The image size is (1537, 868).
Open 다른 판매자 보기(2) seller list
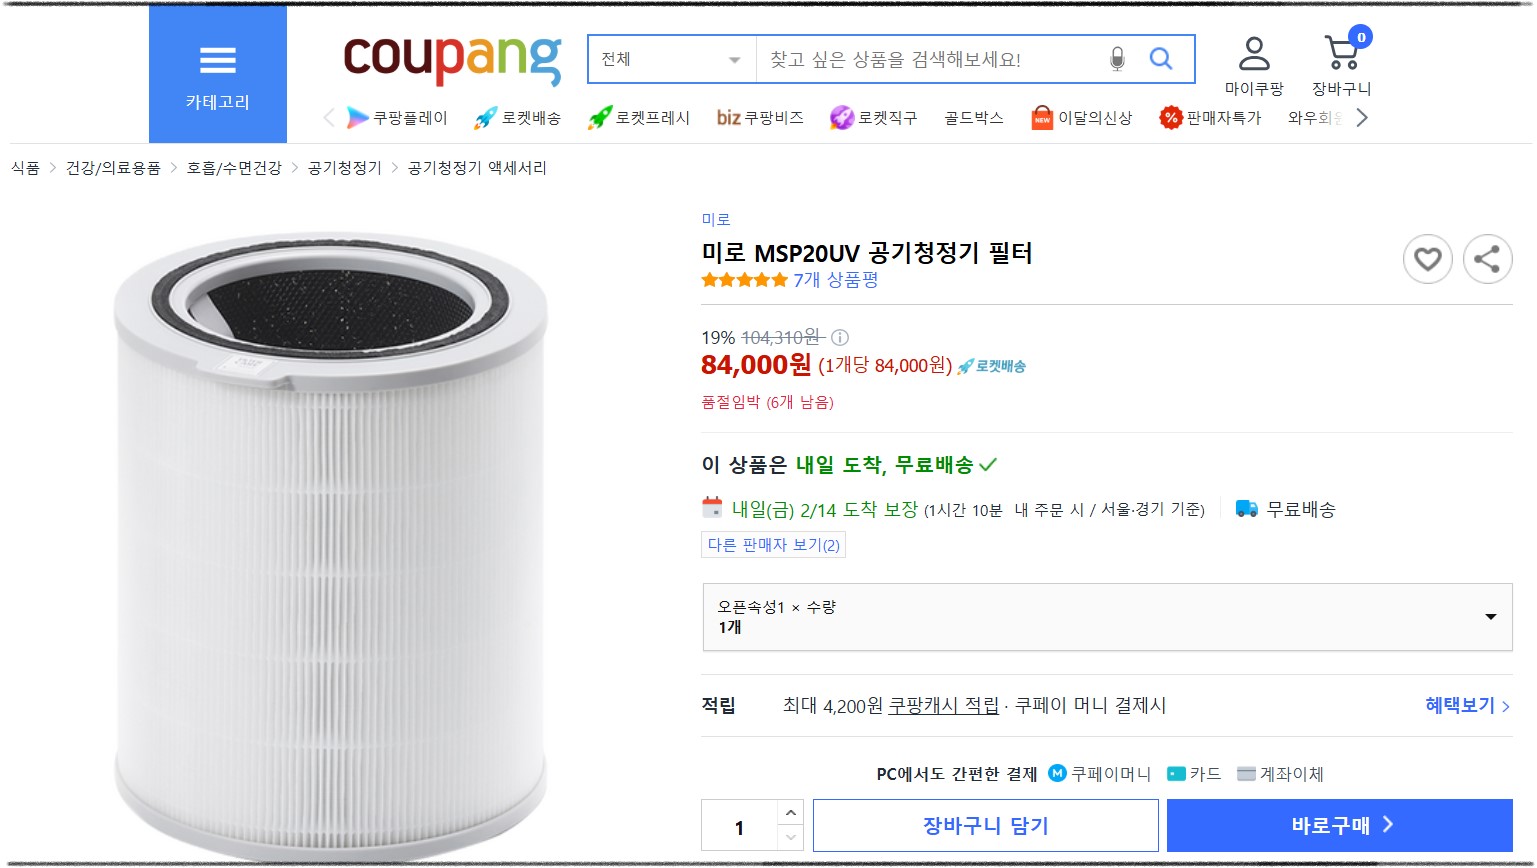773,545
